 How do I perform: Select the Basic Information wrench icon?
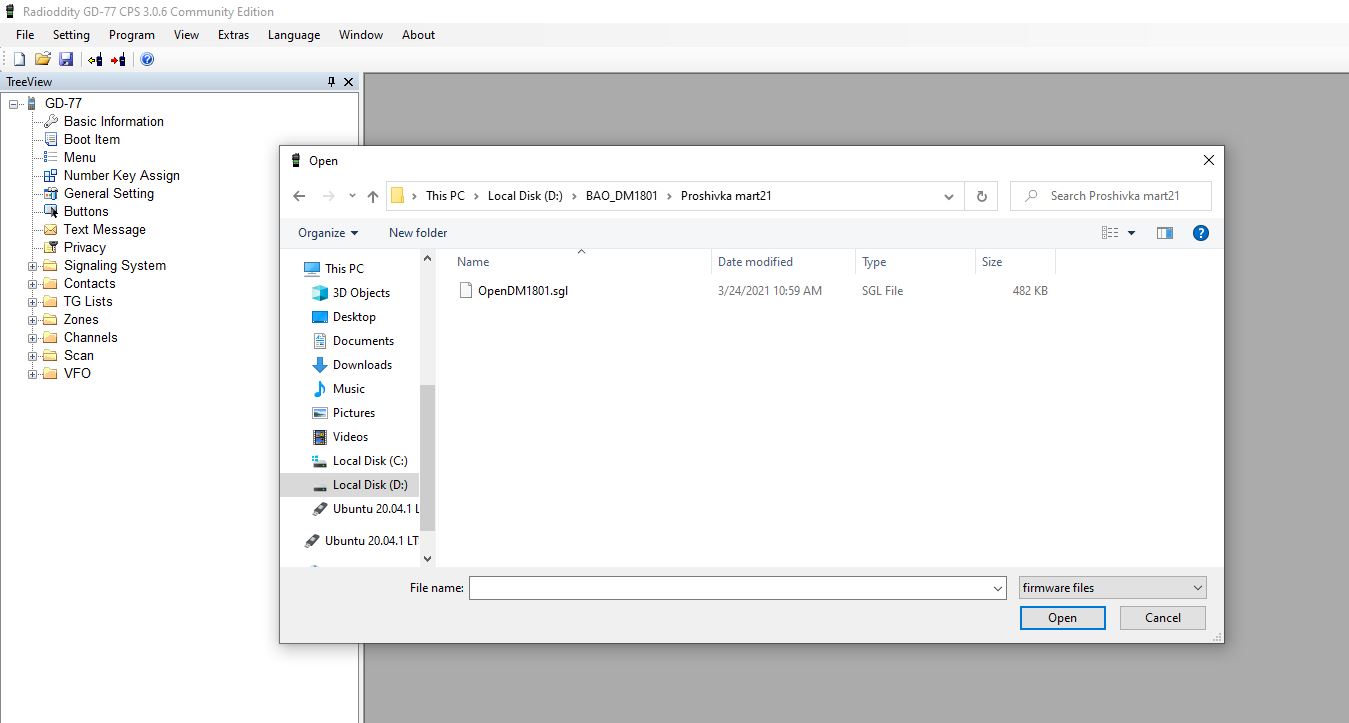[52, 121]
